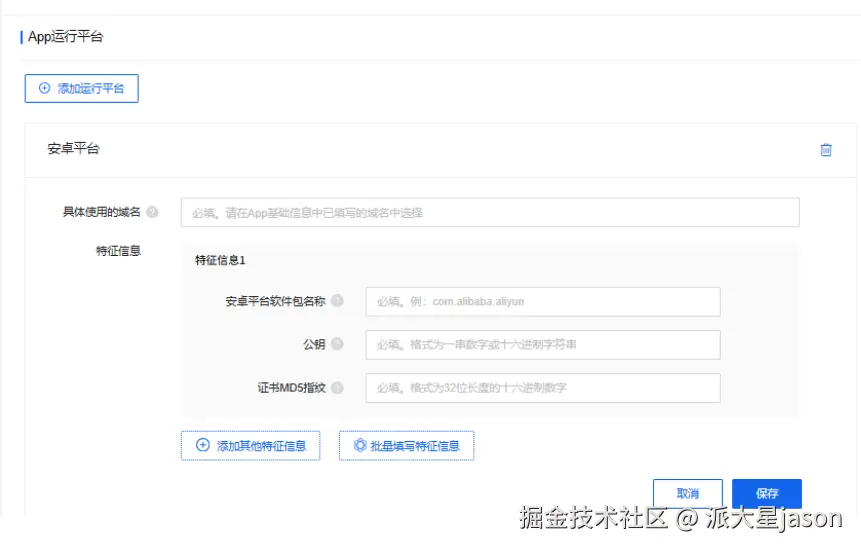Delete the 安卓平台 section via trash icon
861x550 pixels.
tap(825, 150)
